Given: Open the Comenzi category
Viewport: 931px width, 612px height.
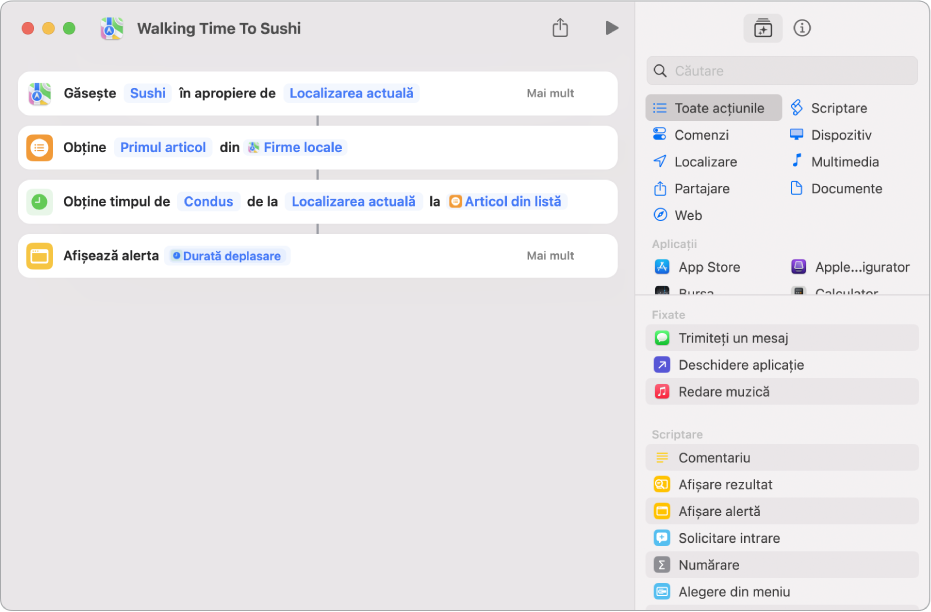Looking at the screenshot, I should [690, 135].
